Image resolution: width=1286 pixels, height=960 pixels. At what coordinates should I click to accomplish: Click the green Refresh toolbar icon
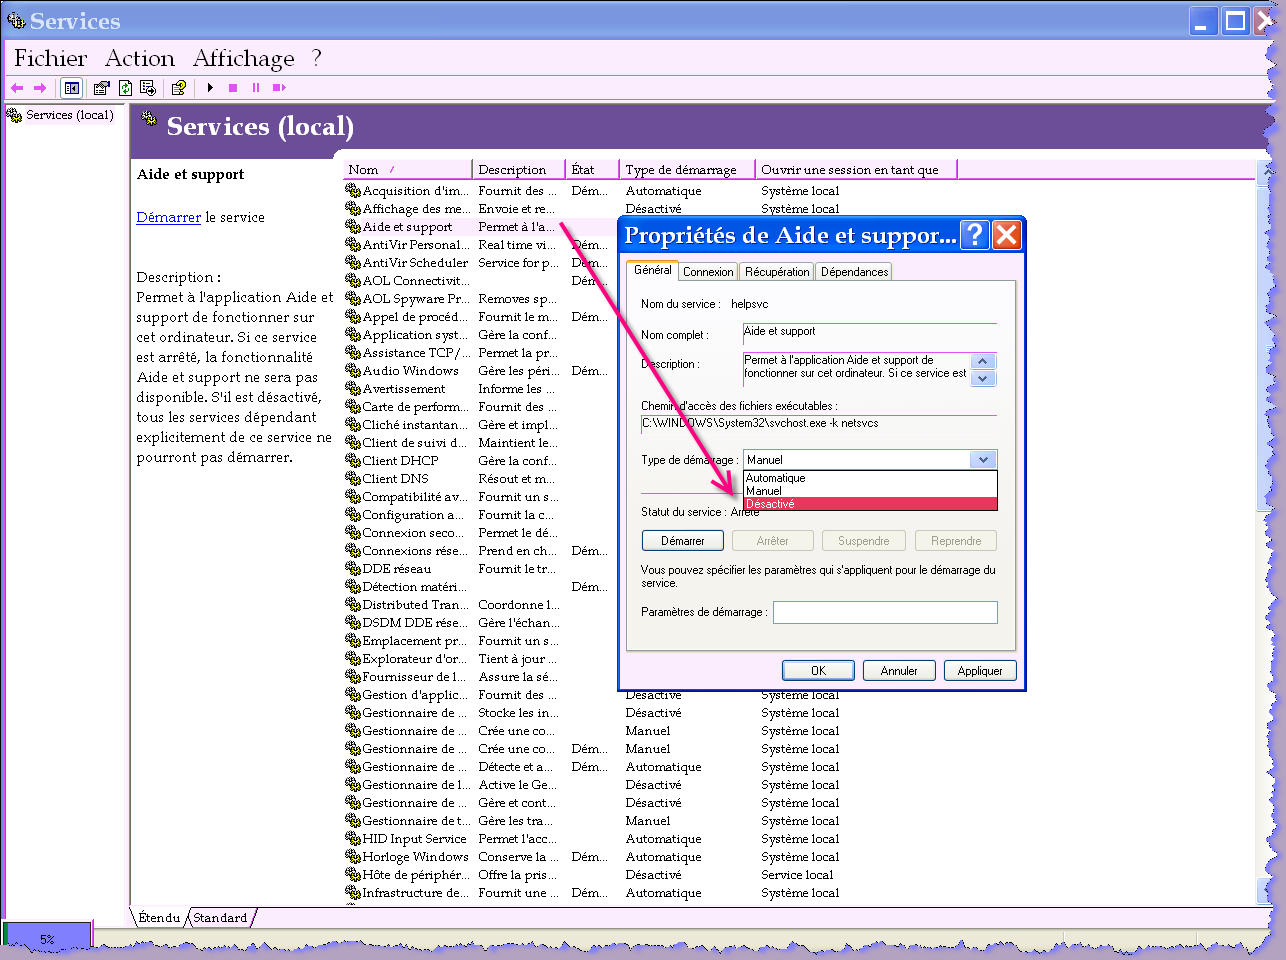[125, 88]
